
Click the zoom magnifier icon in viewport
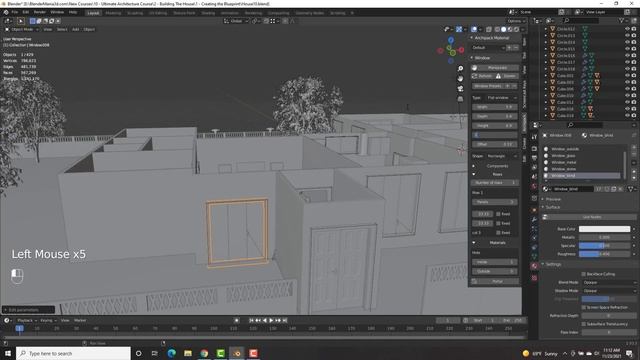click(x=460, y=69)
